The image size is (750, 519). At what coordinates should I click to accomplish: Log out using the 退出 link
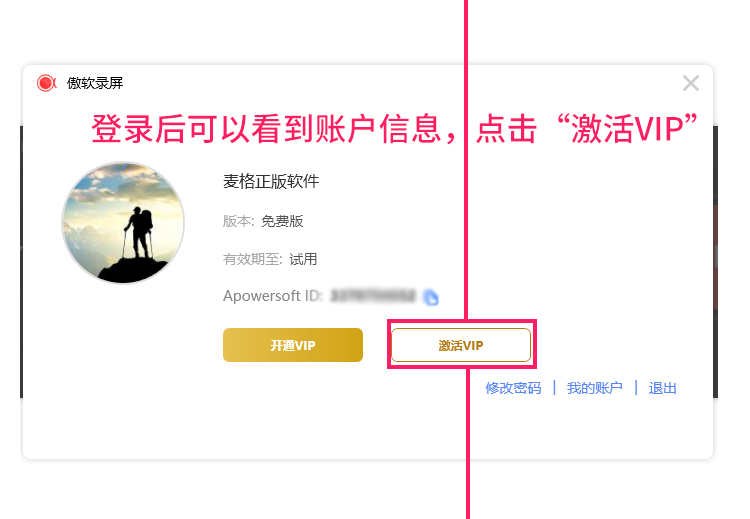[x=662, y=388]
